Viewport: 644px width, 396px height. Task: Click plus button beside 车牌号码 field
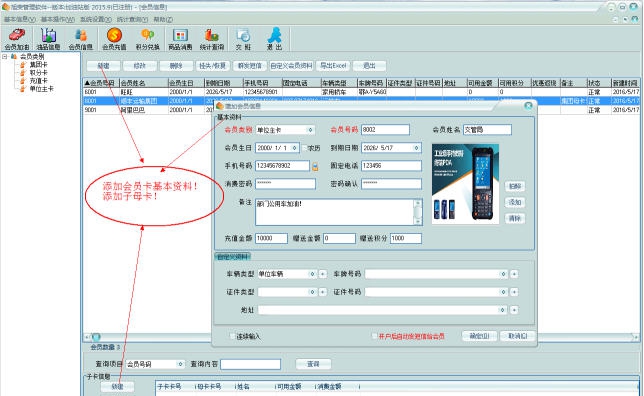click(x=514, y=274)
